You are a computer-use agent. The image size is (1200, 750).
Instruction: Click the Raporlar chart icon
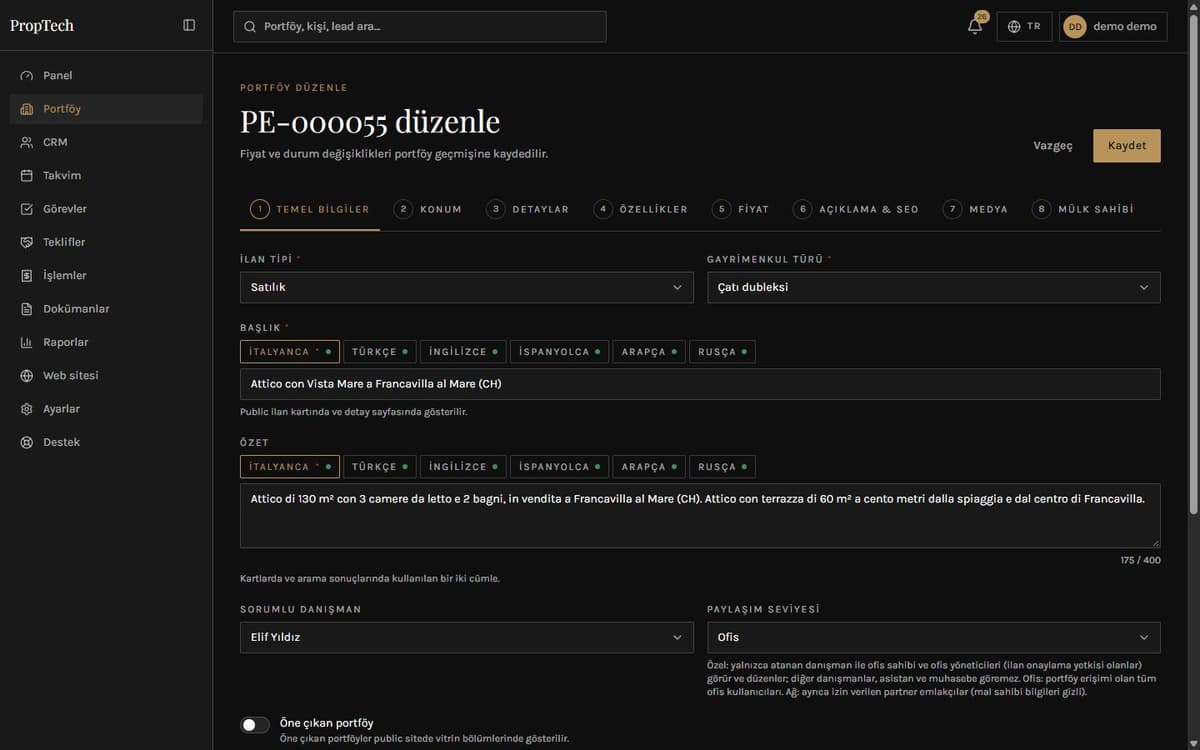tap(27, 342)
